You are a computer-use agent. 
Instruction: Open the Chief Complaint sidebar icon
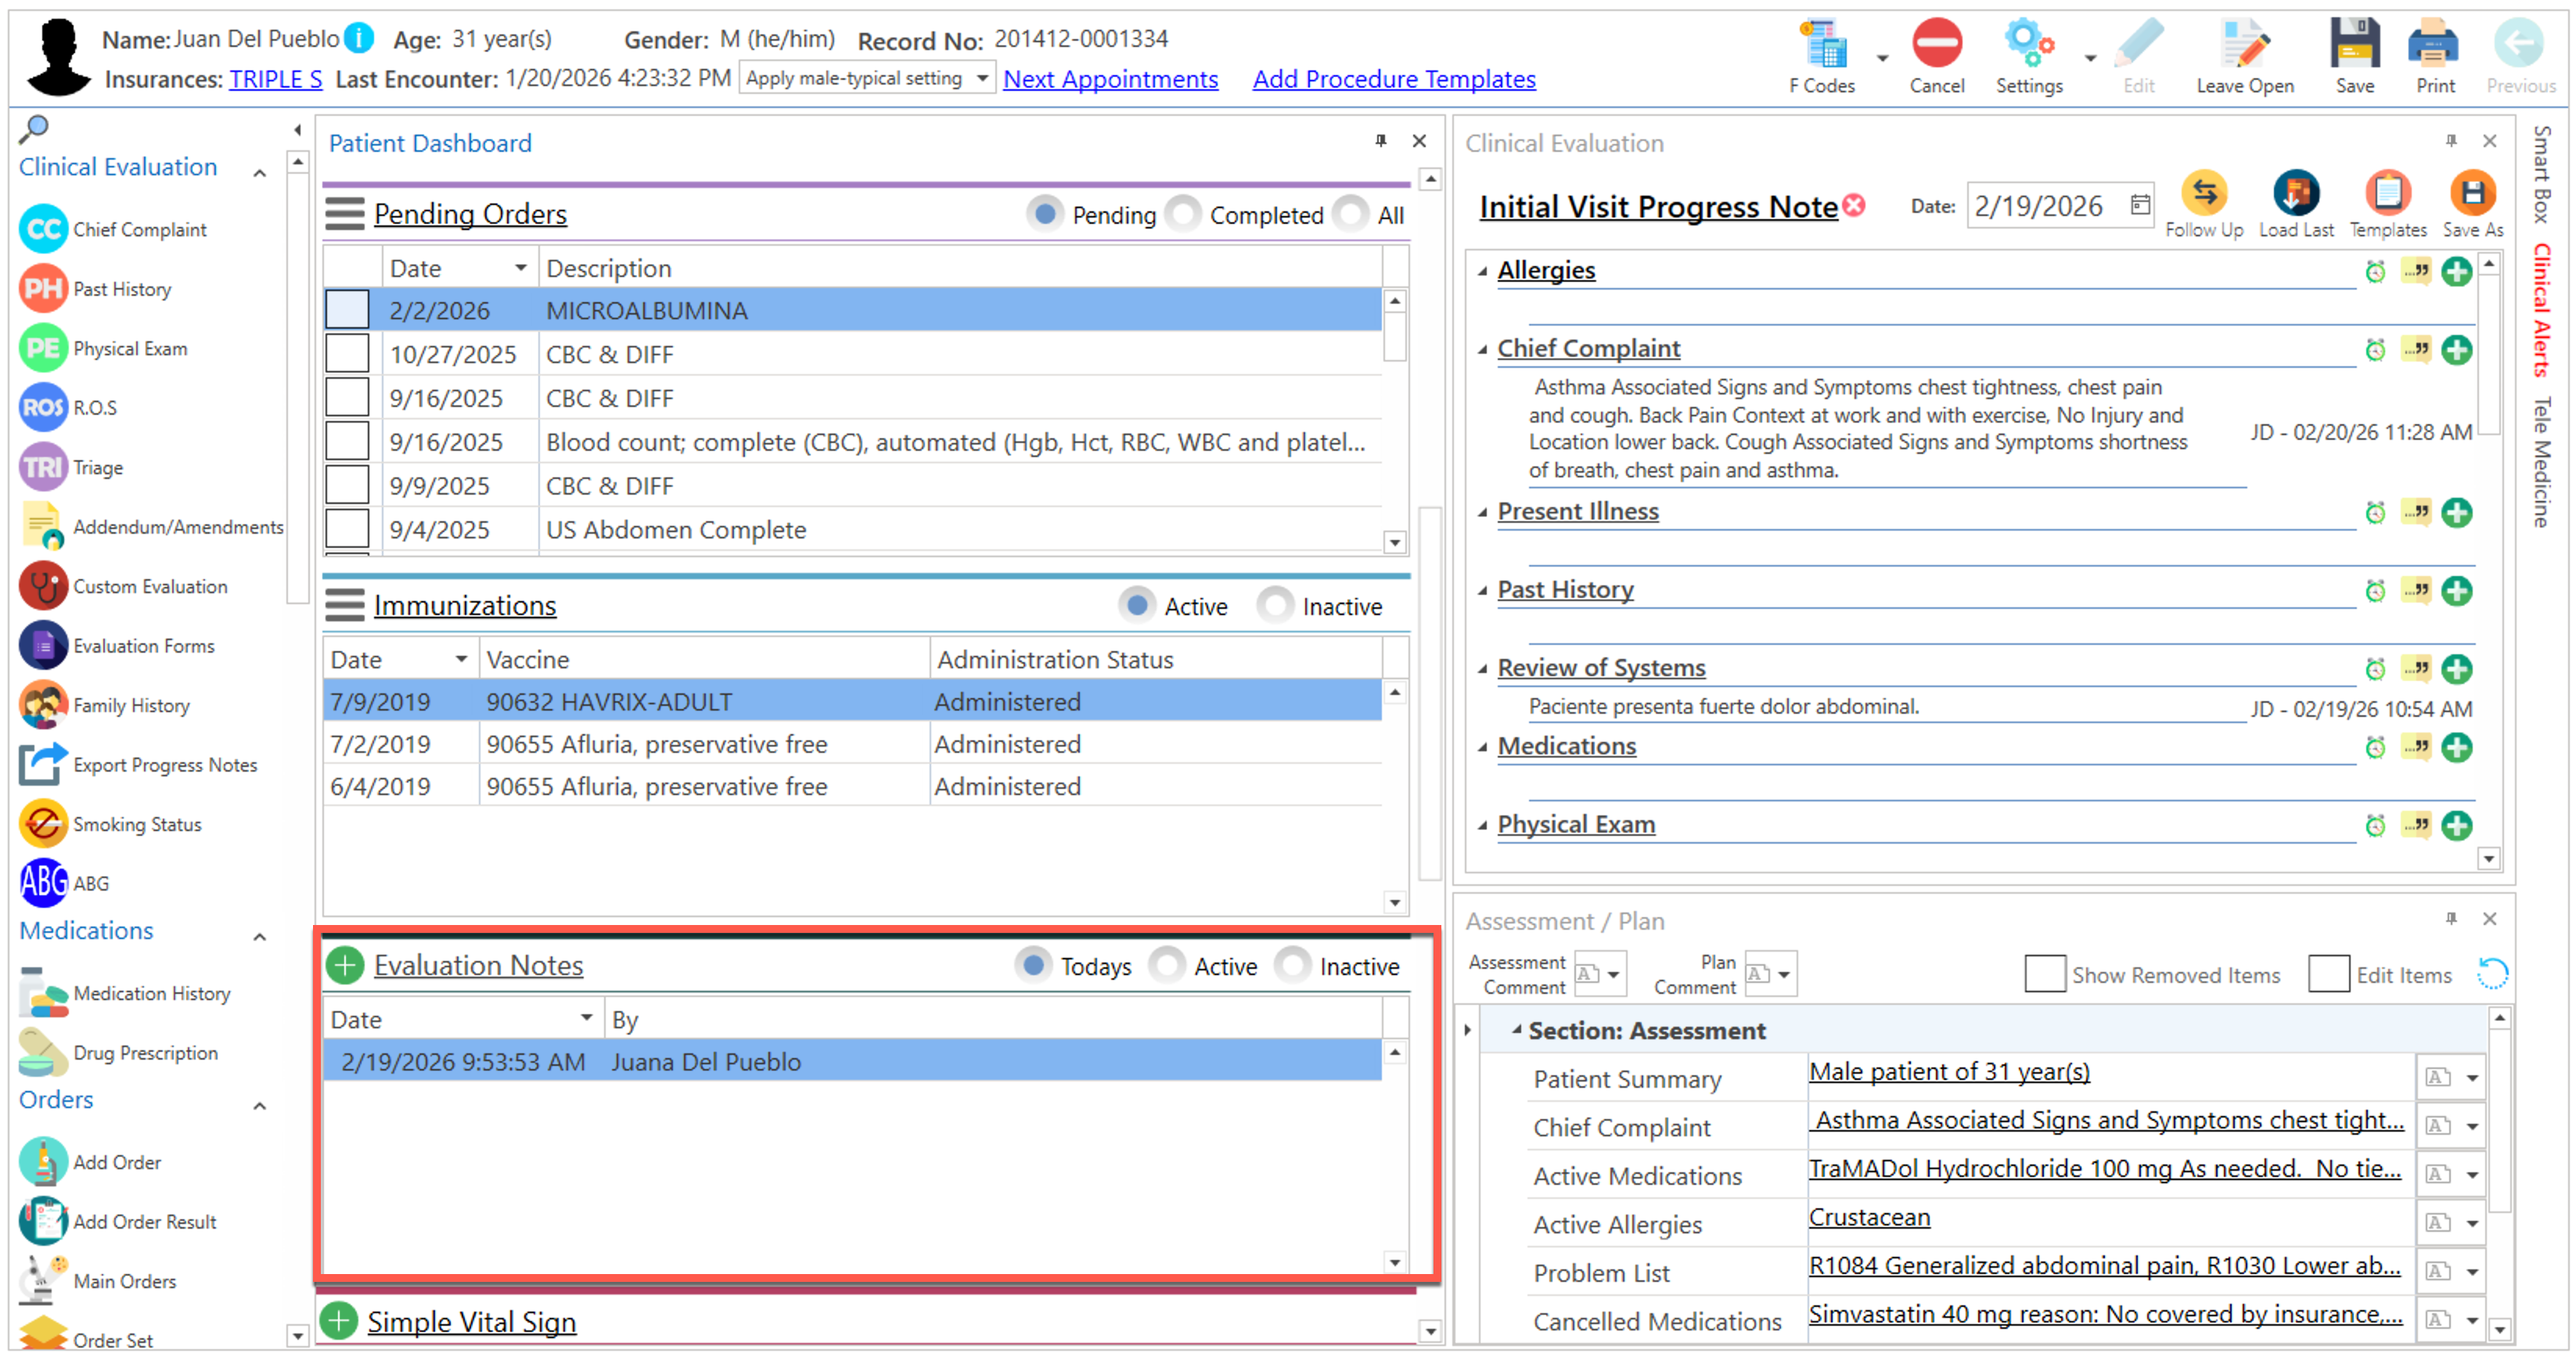(x=43, y=229)
